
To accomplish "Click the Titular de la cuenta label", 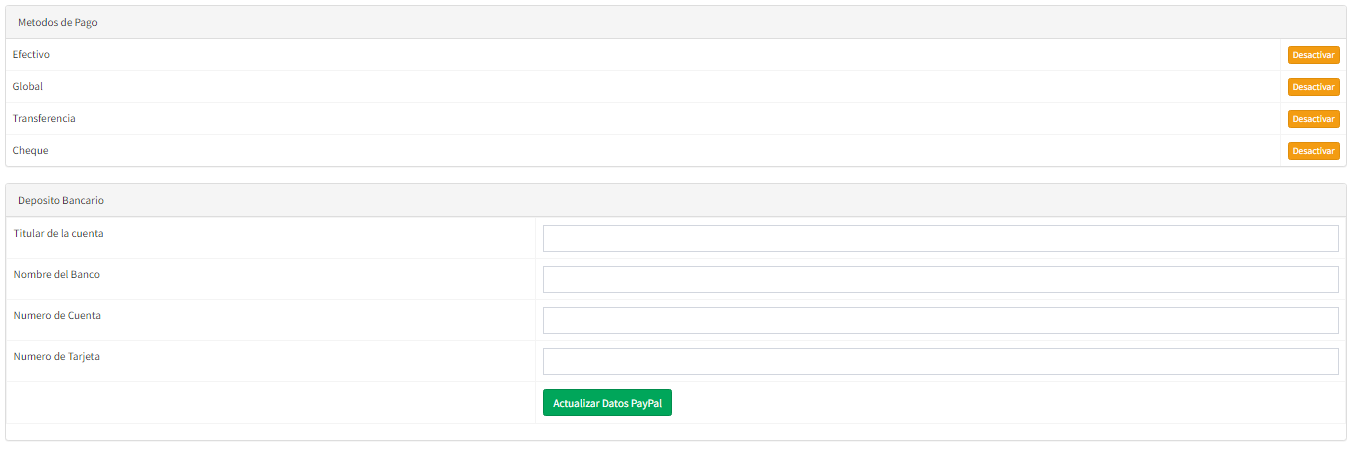I will (58, 234).
